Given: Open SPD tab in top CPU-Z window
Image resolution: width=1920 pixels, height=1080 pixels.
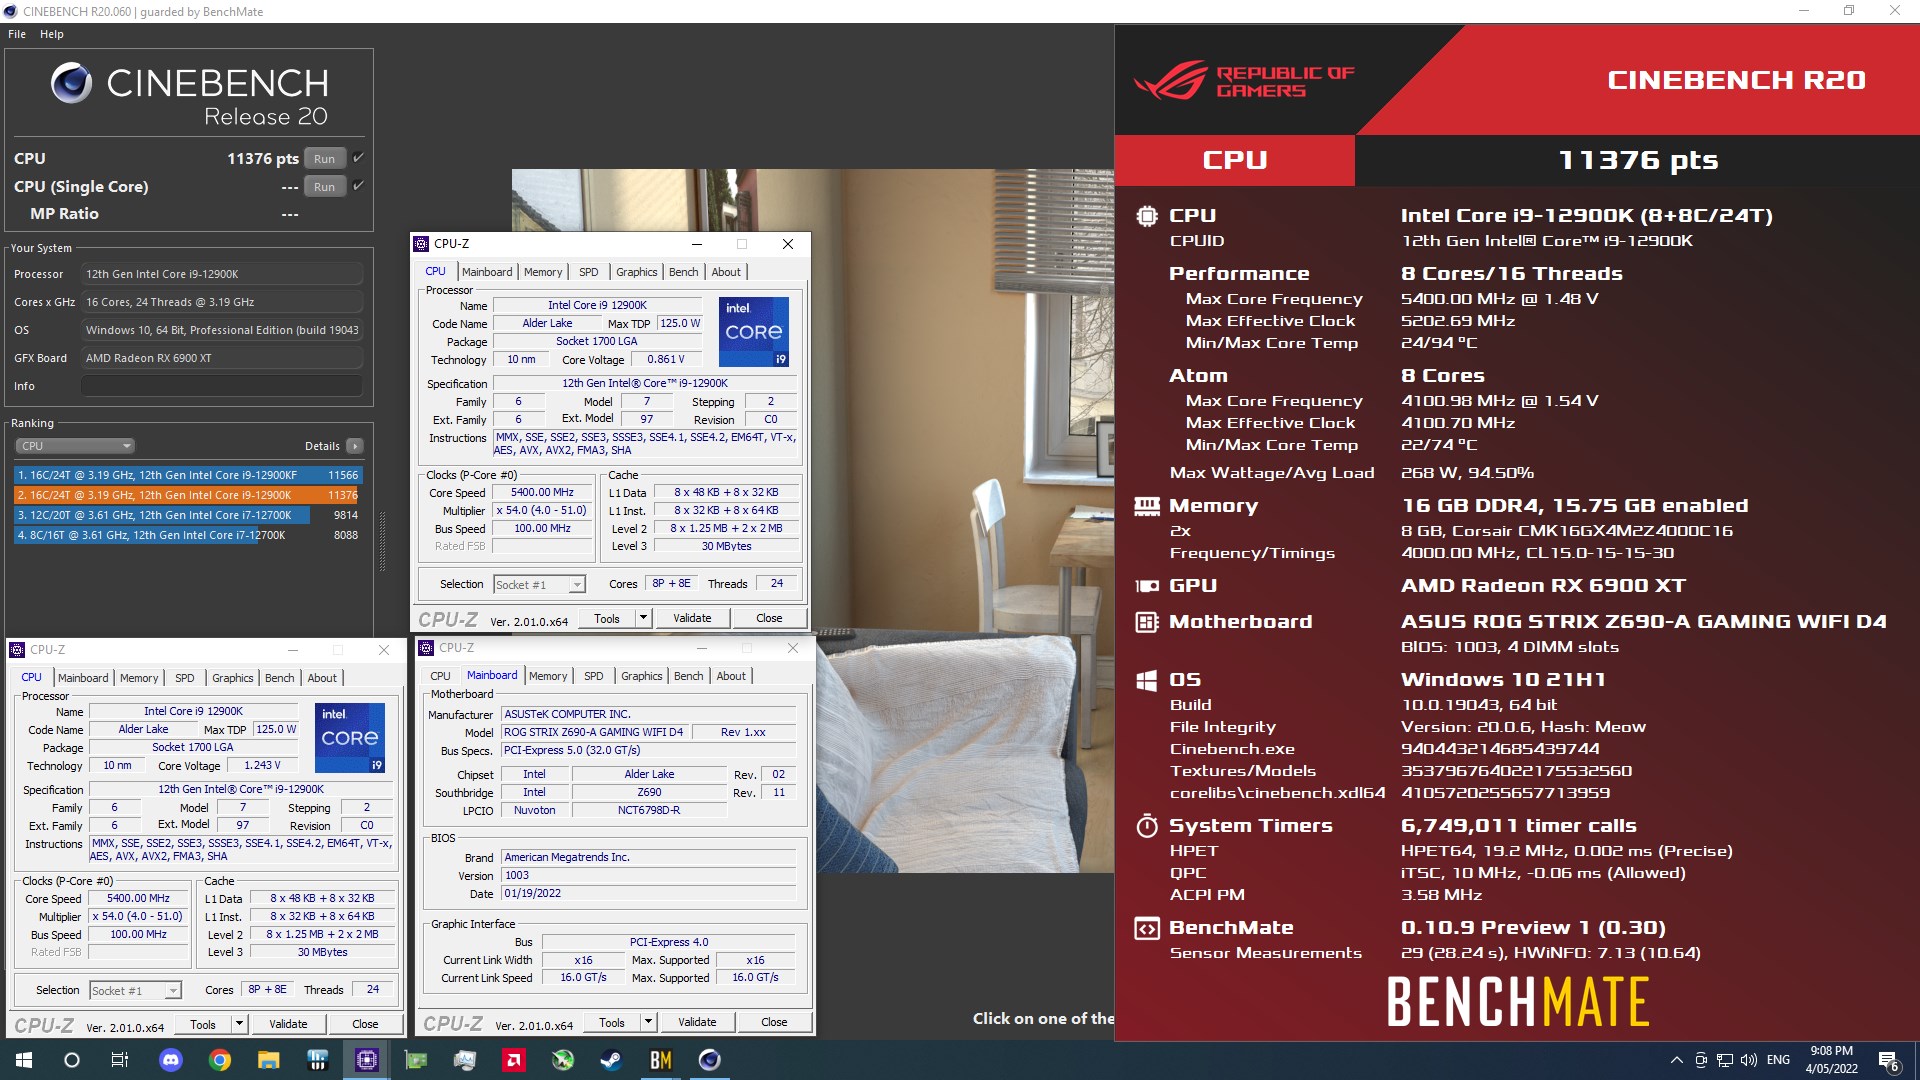Looking at the screenshot, I should (589, 272).
